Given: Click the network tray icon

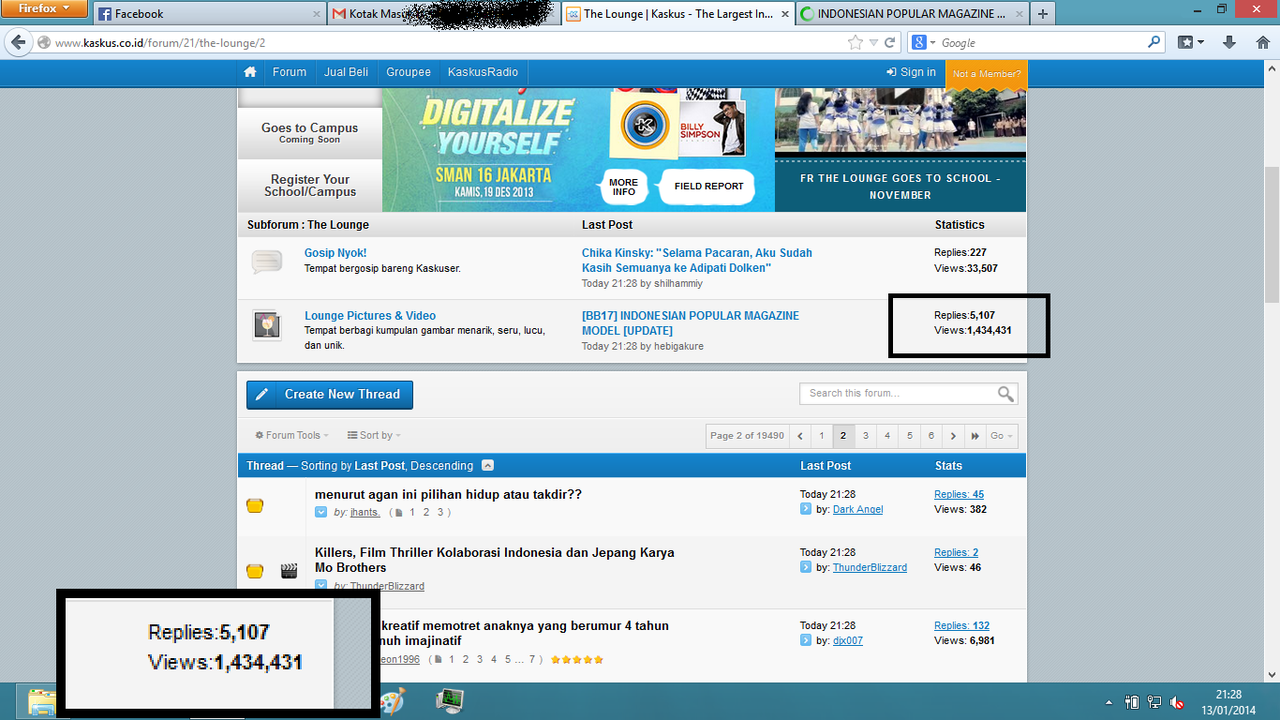Looking at the screenshot, I should 1154,702.
